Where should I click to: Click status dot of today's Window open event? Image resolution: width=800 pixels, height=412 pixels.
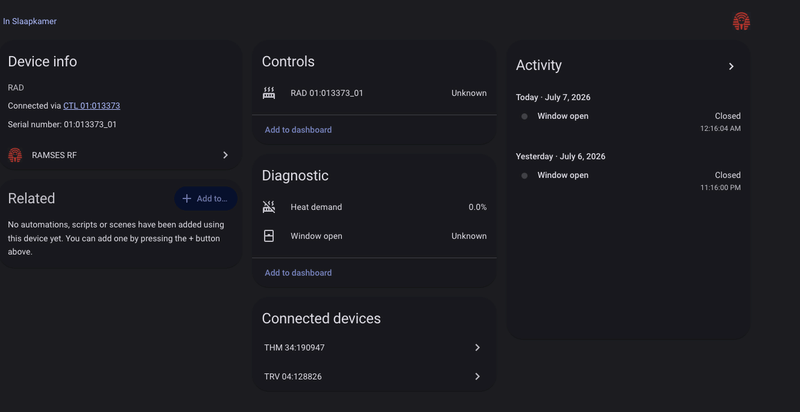[x=524, y=116]
